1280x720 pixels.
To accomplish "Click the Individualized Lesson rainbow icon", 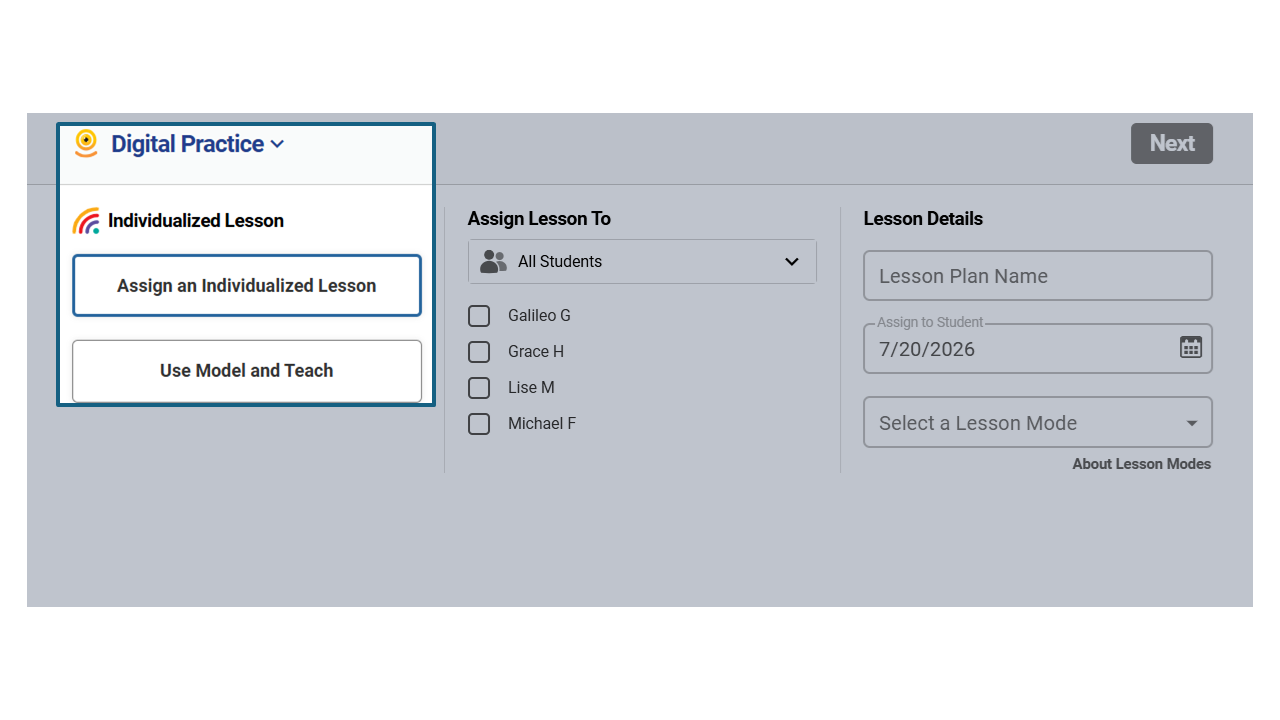I will pyautogui.click(x=86, y=221).
